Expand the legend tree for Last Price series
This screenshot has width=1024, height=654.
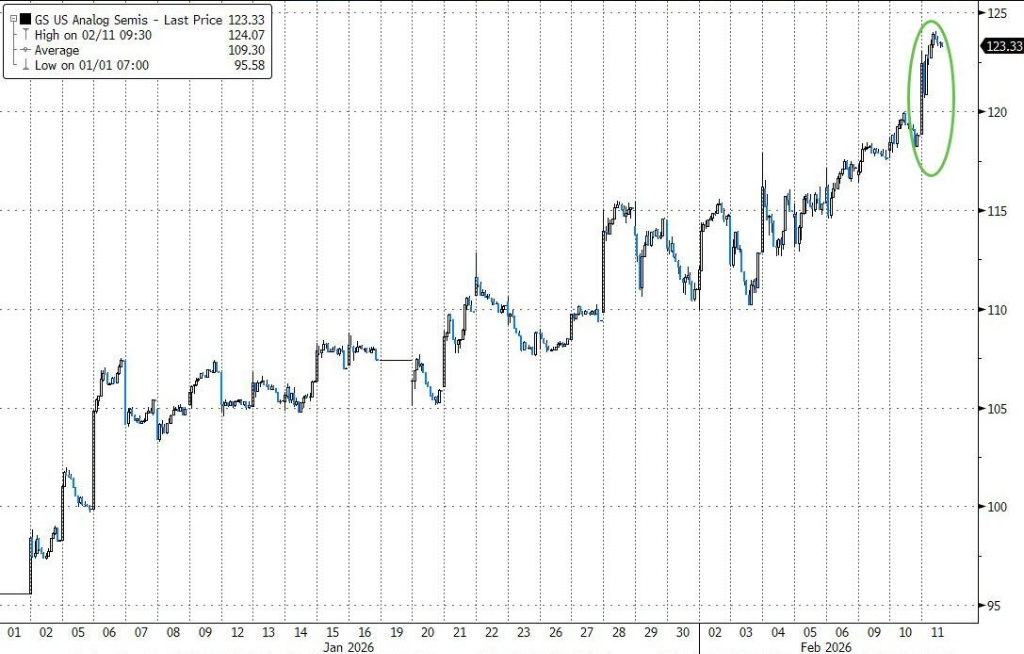tap(12, 18)
